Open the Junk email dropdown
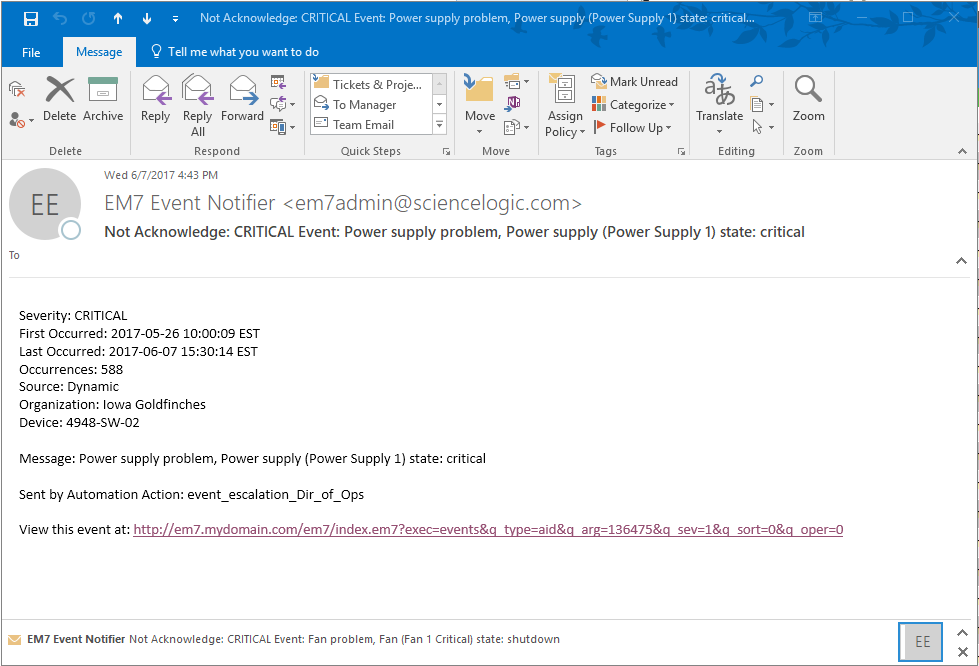Image resolution: width=979 pixels, height=666 pixels. click(21, 119)
